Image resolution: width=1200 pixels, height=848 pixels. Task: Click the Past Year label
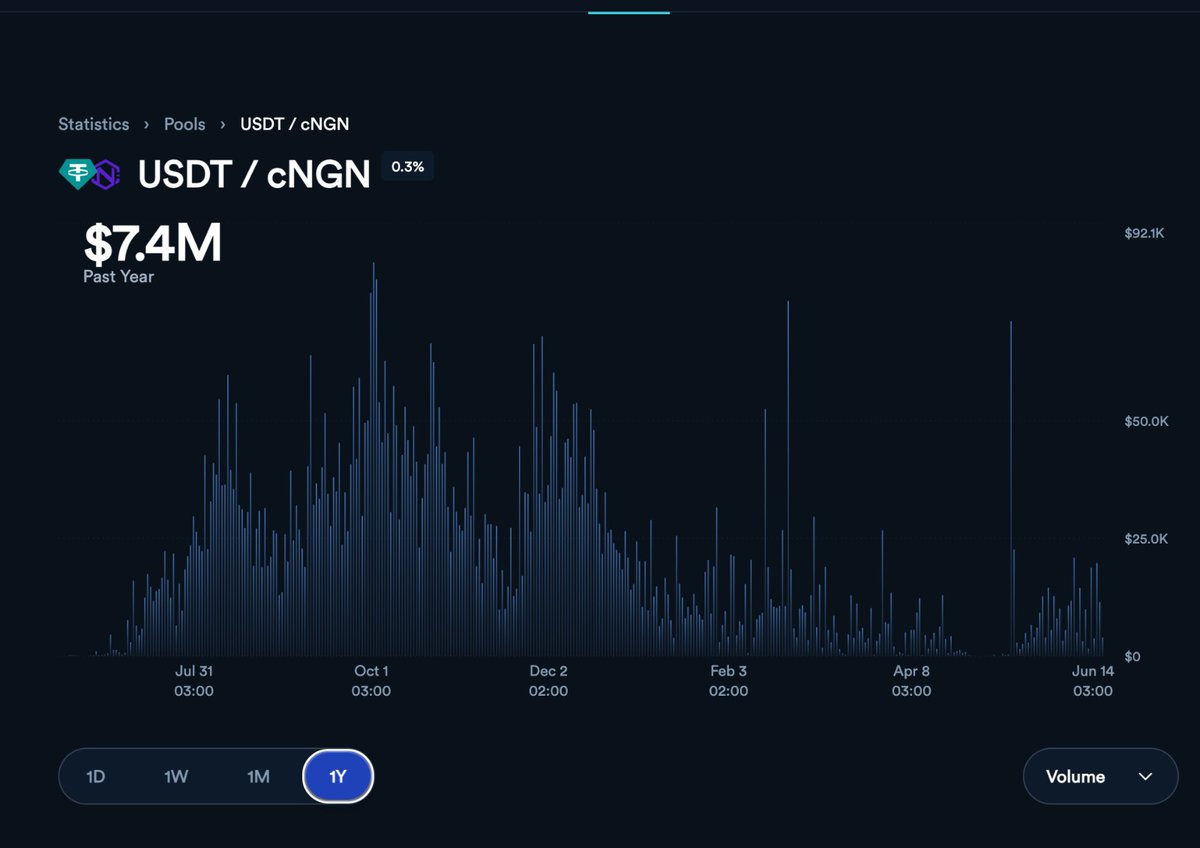point(118,277)
